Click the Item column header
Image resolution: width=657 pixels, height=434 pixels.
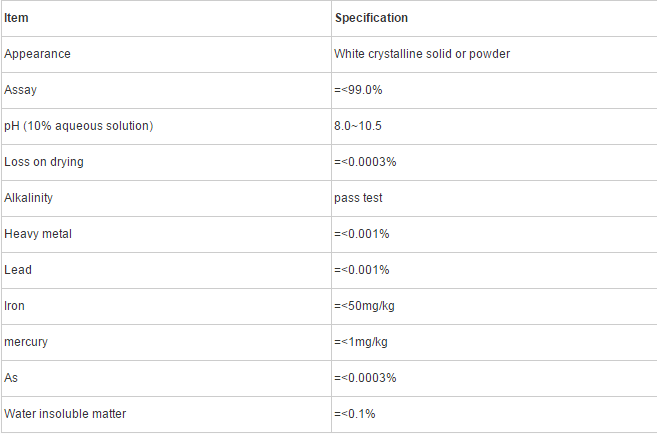click(16, 18)
